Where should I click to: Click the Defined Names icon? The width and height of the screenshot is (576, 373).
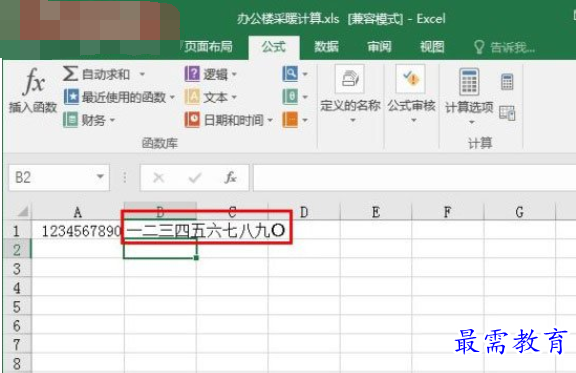coord(349,79)
